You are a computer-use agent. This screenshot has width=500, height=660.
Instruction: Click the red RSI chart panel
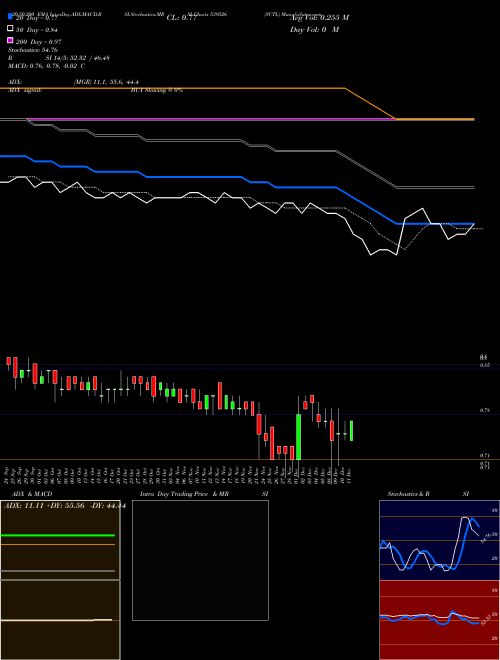click(439, 620)
